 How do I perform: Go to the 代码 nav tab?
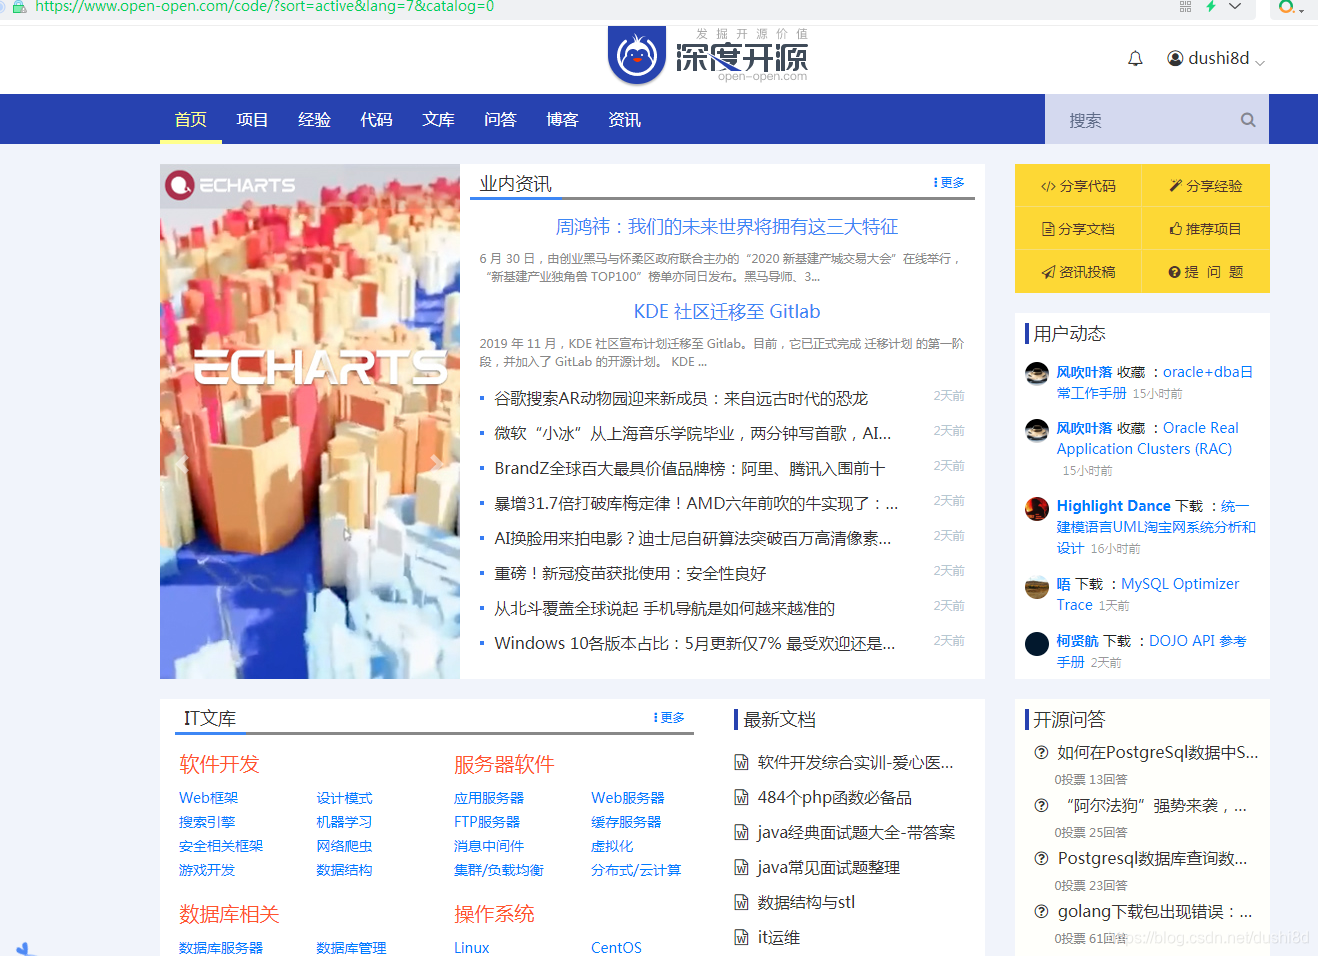point(377,120)
